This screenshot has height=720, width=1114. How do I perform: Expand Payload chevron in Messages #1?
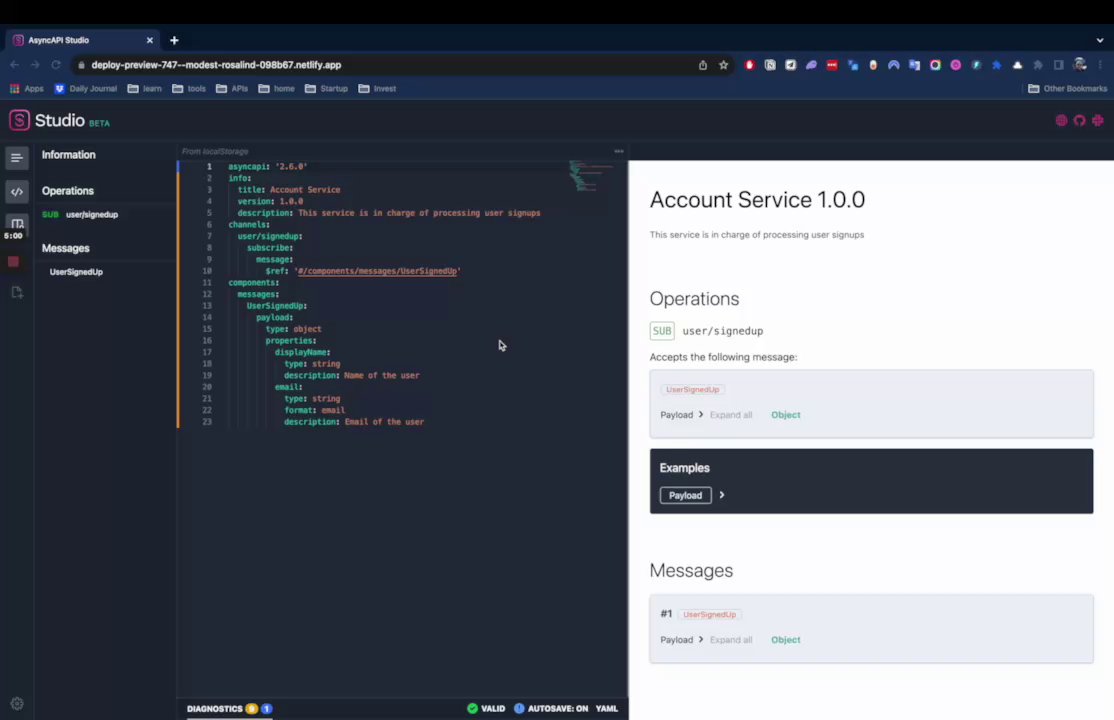click(701, 640)
